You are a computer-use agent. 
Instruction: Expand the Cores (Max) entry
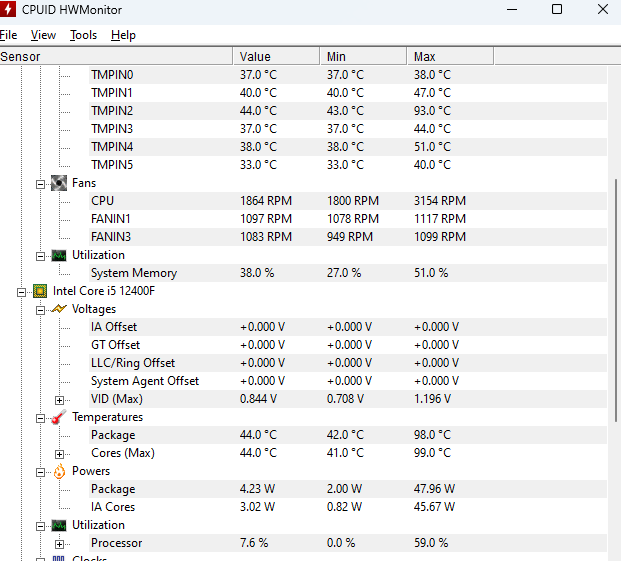coord(59,454)
